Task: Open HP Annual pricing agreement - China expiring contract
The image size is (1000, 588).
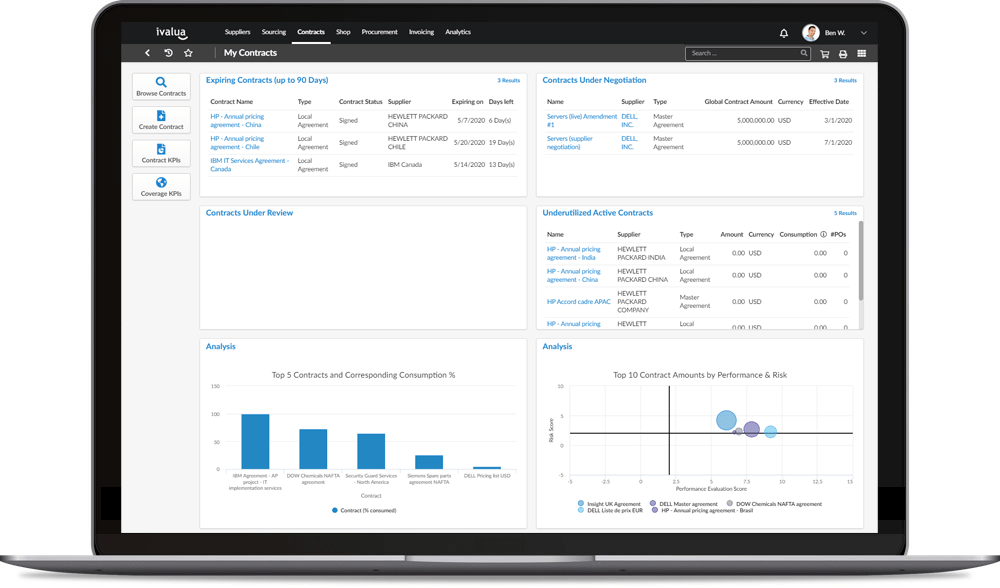Action: (237, 121)
